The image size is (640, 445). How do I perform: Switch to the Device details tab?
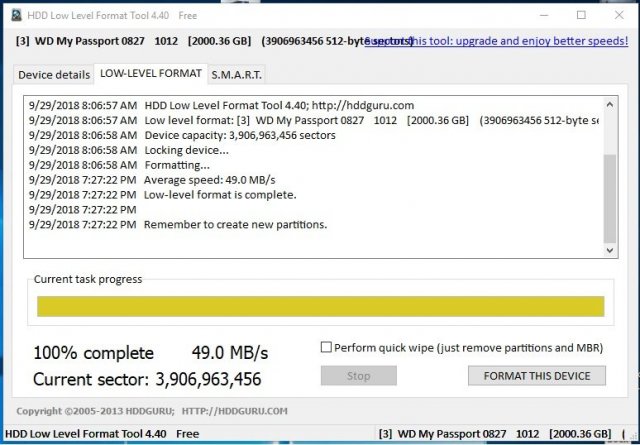[x=53, y=75]
